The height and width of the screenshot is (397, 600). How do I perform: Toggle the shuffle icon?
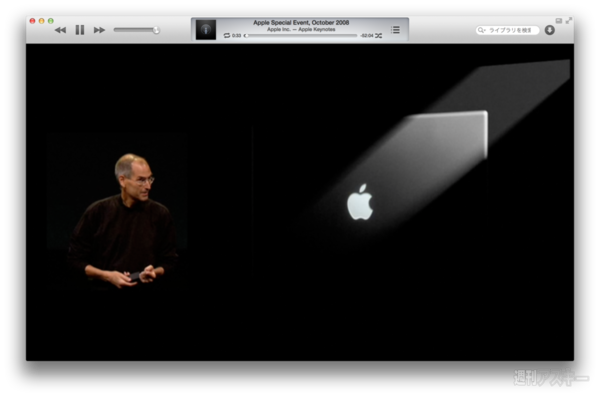click(378, 36)
